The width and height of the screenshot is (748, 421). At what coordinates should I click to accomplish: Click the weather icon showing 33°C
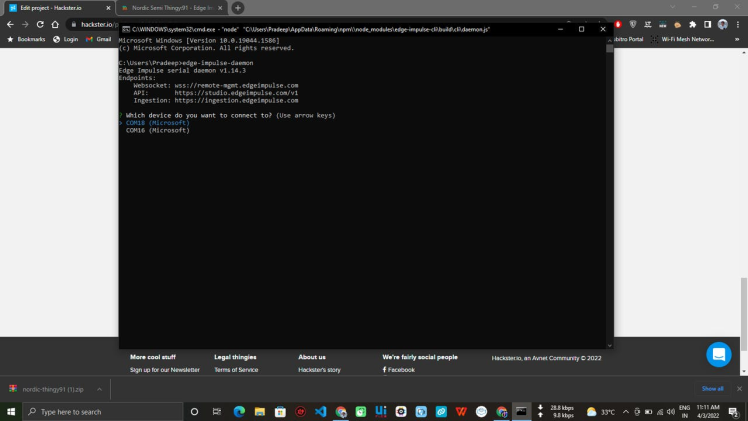click(592, 411)
